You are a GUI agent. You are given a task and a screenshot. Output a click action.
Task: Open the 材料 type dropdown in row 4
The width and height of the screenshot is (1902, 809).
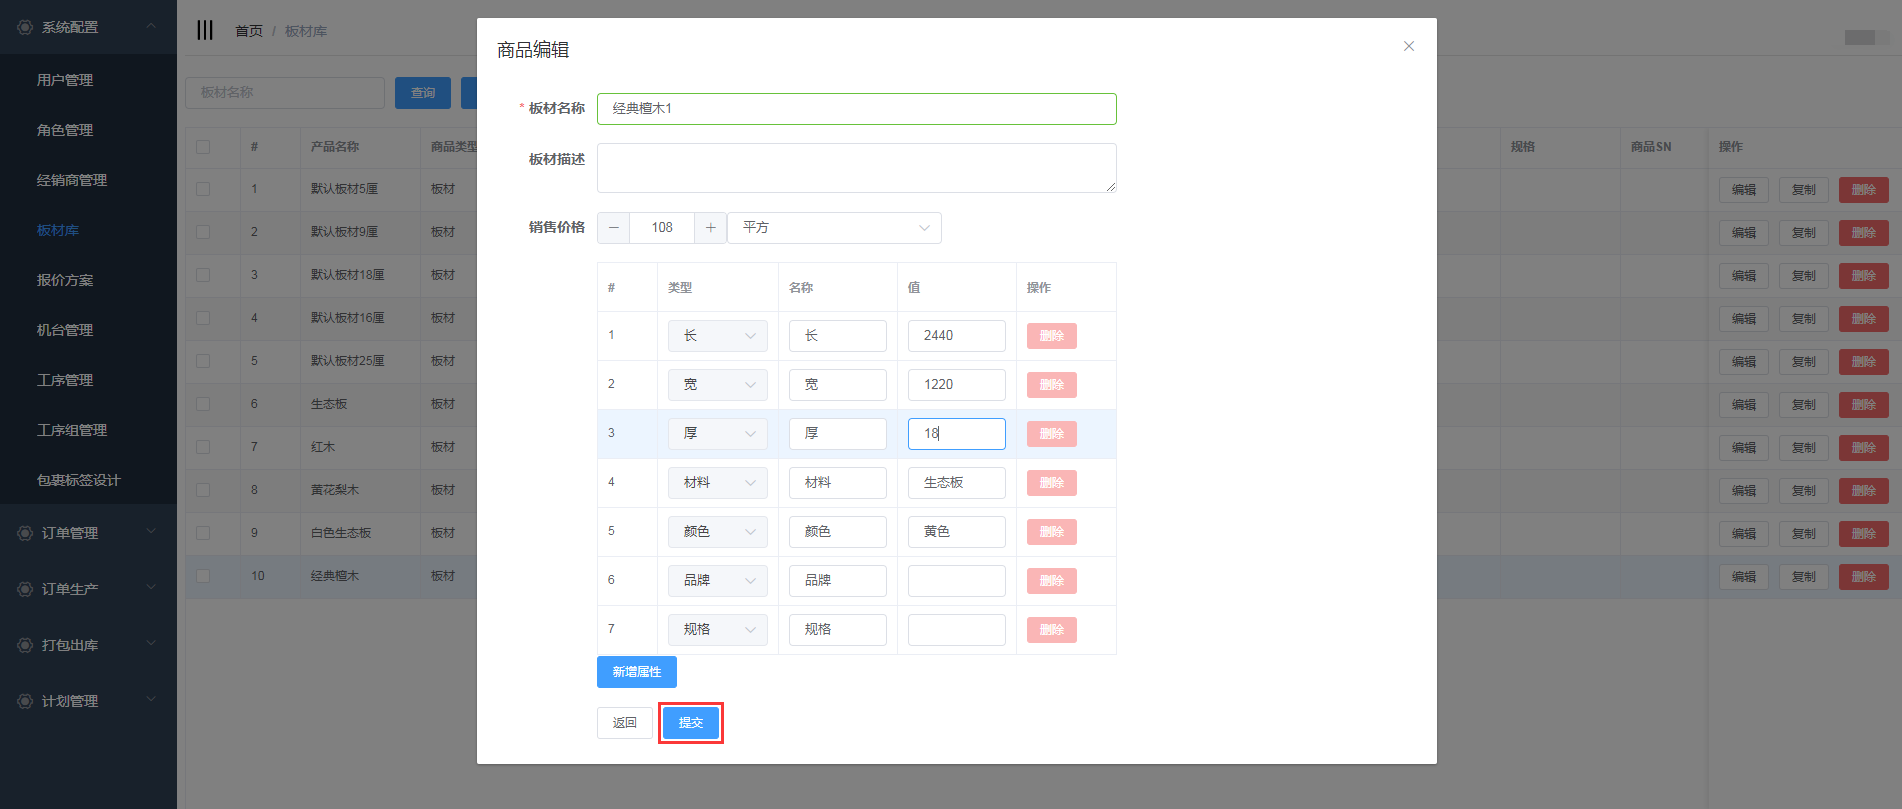coord(717,483)
